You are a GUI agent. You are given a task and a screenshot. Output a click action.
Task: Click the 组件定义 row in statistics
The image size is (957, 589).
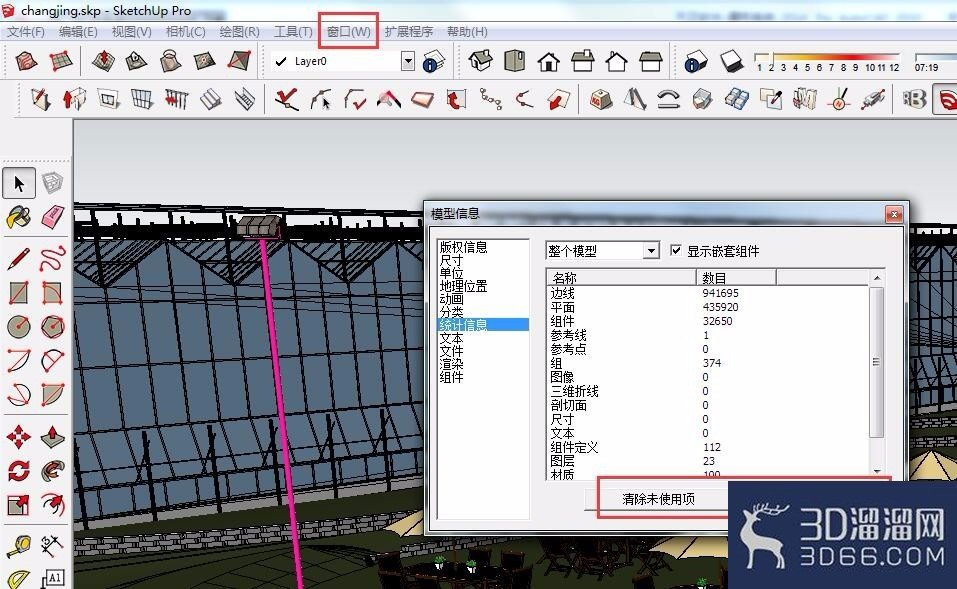pos(708,447)
